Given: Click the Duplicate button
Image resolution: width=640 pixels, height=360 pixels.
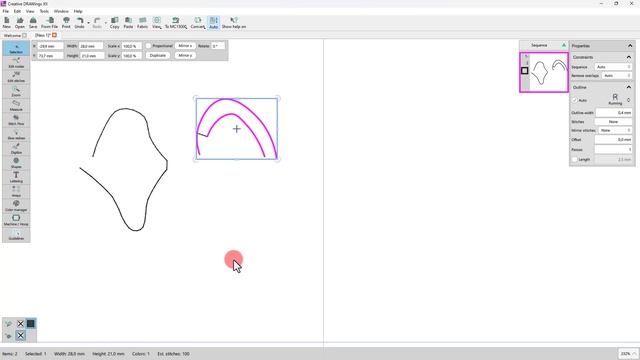Looking at the screenshot, I should click(158, 55).
